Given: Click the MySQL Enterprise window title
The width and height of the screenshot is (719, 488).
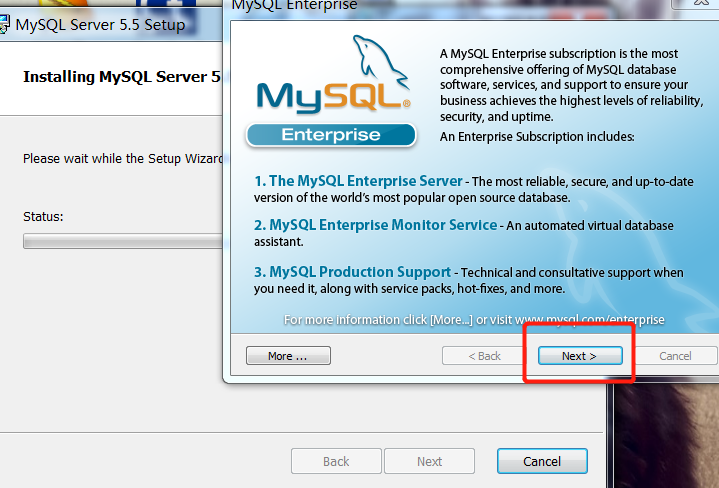Looking at the screenshot, I should [294, 5].
